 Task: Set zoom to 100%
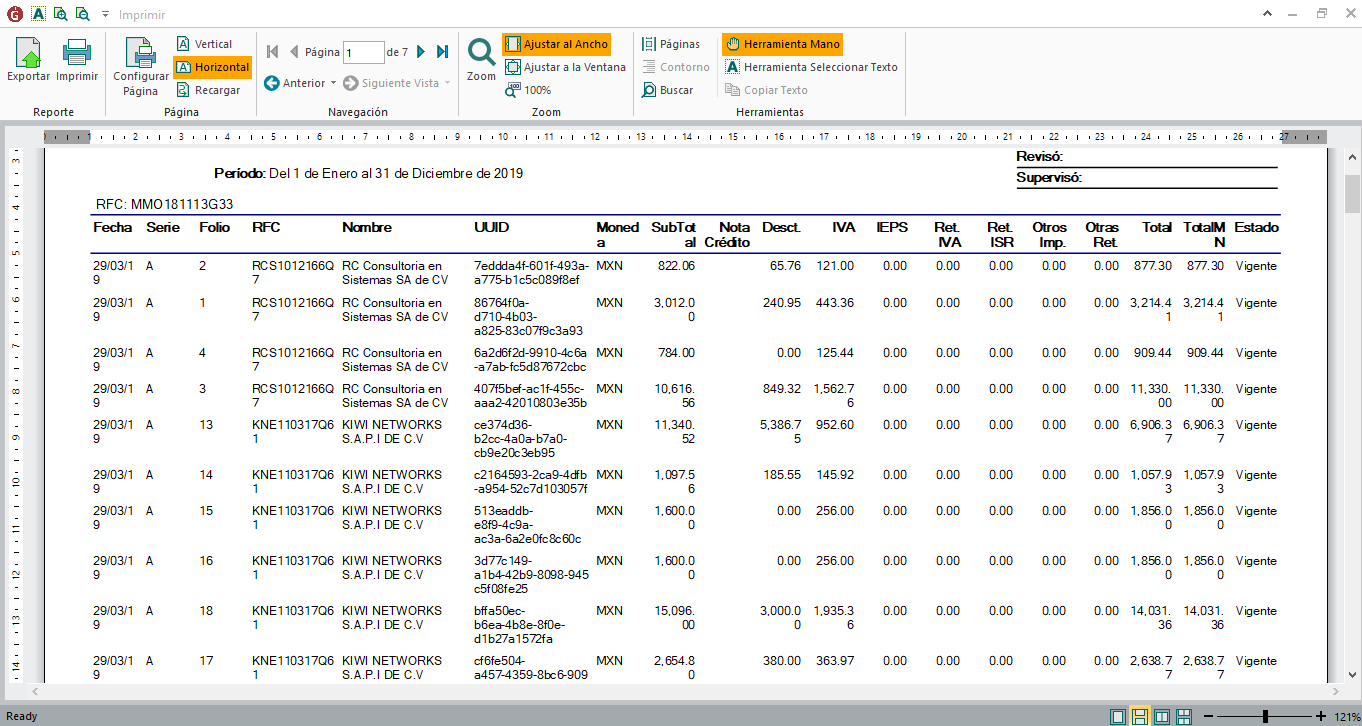click(527, 90)
